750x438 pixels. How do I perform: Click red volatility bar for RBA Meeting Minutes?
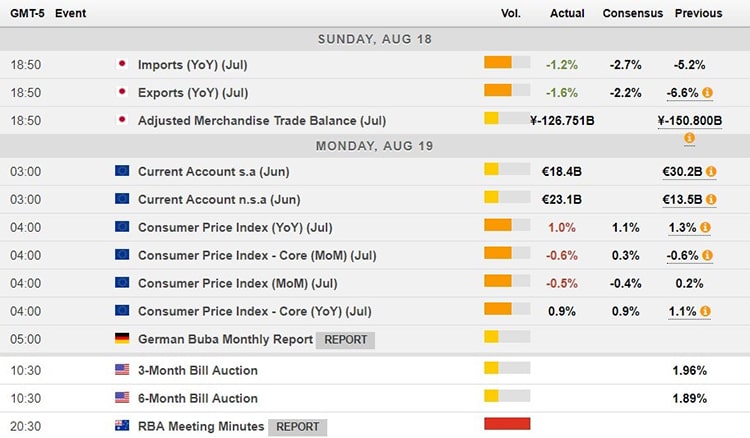click(x=507, y=424)
